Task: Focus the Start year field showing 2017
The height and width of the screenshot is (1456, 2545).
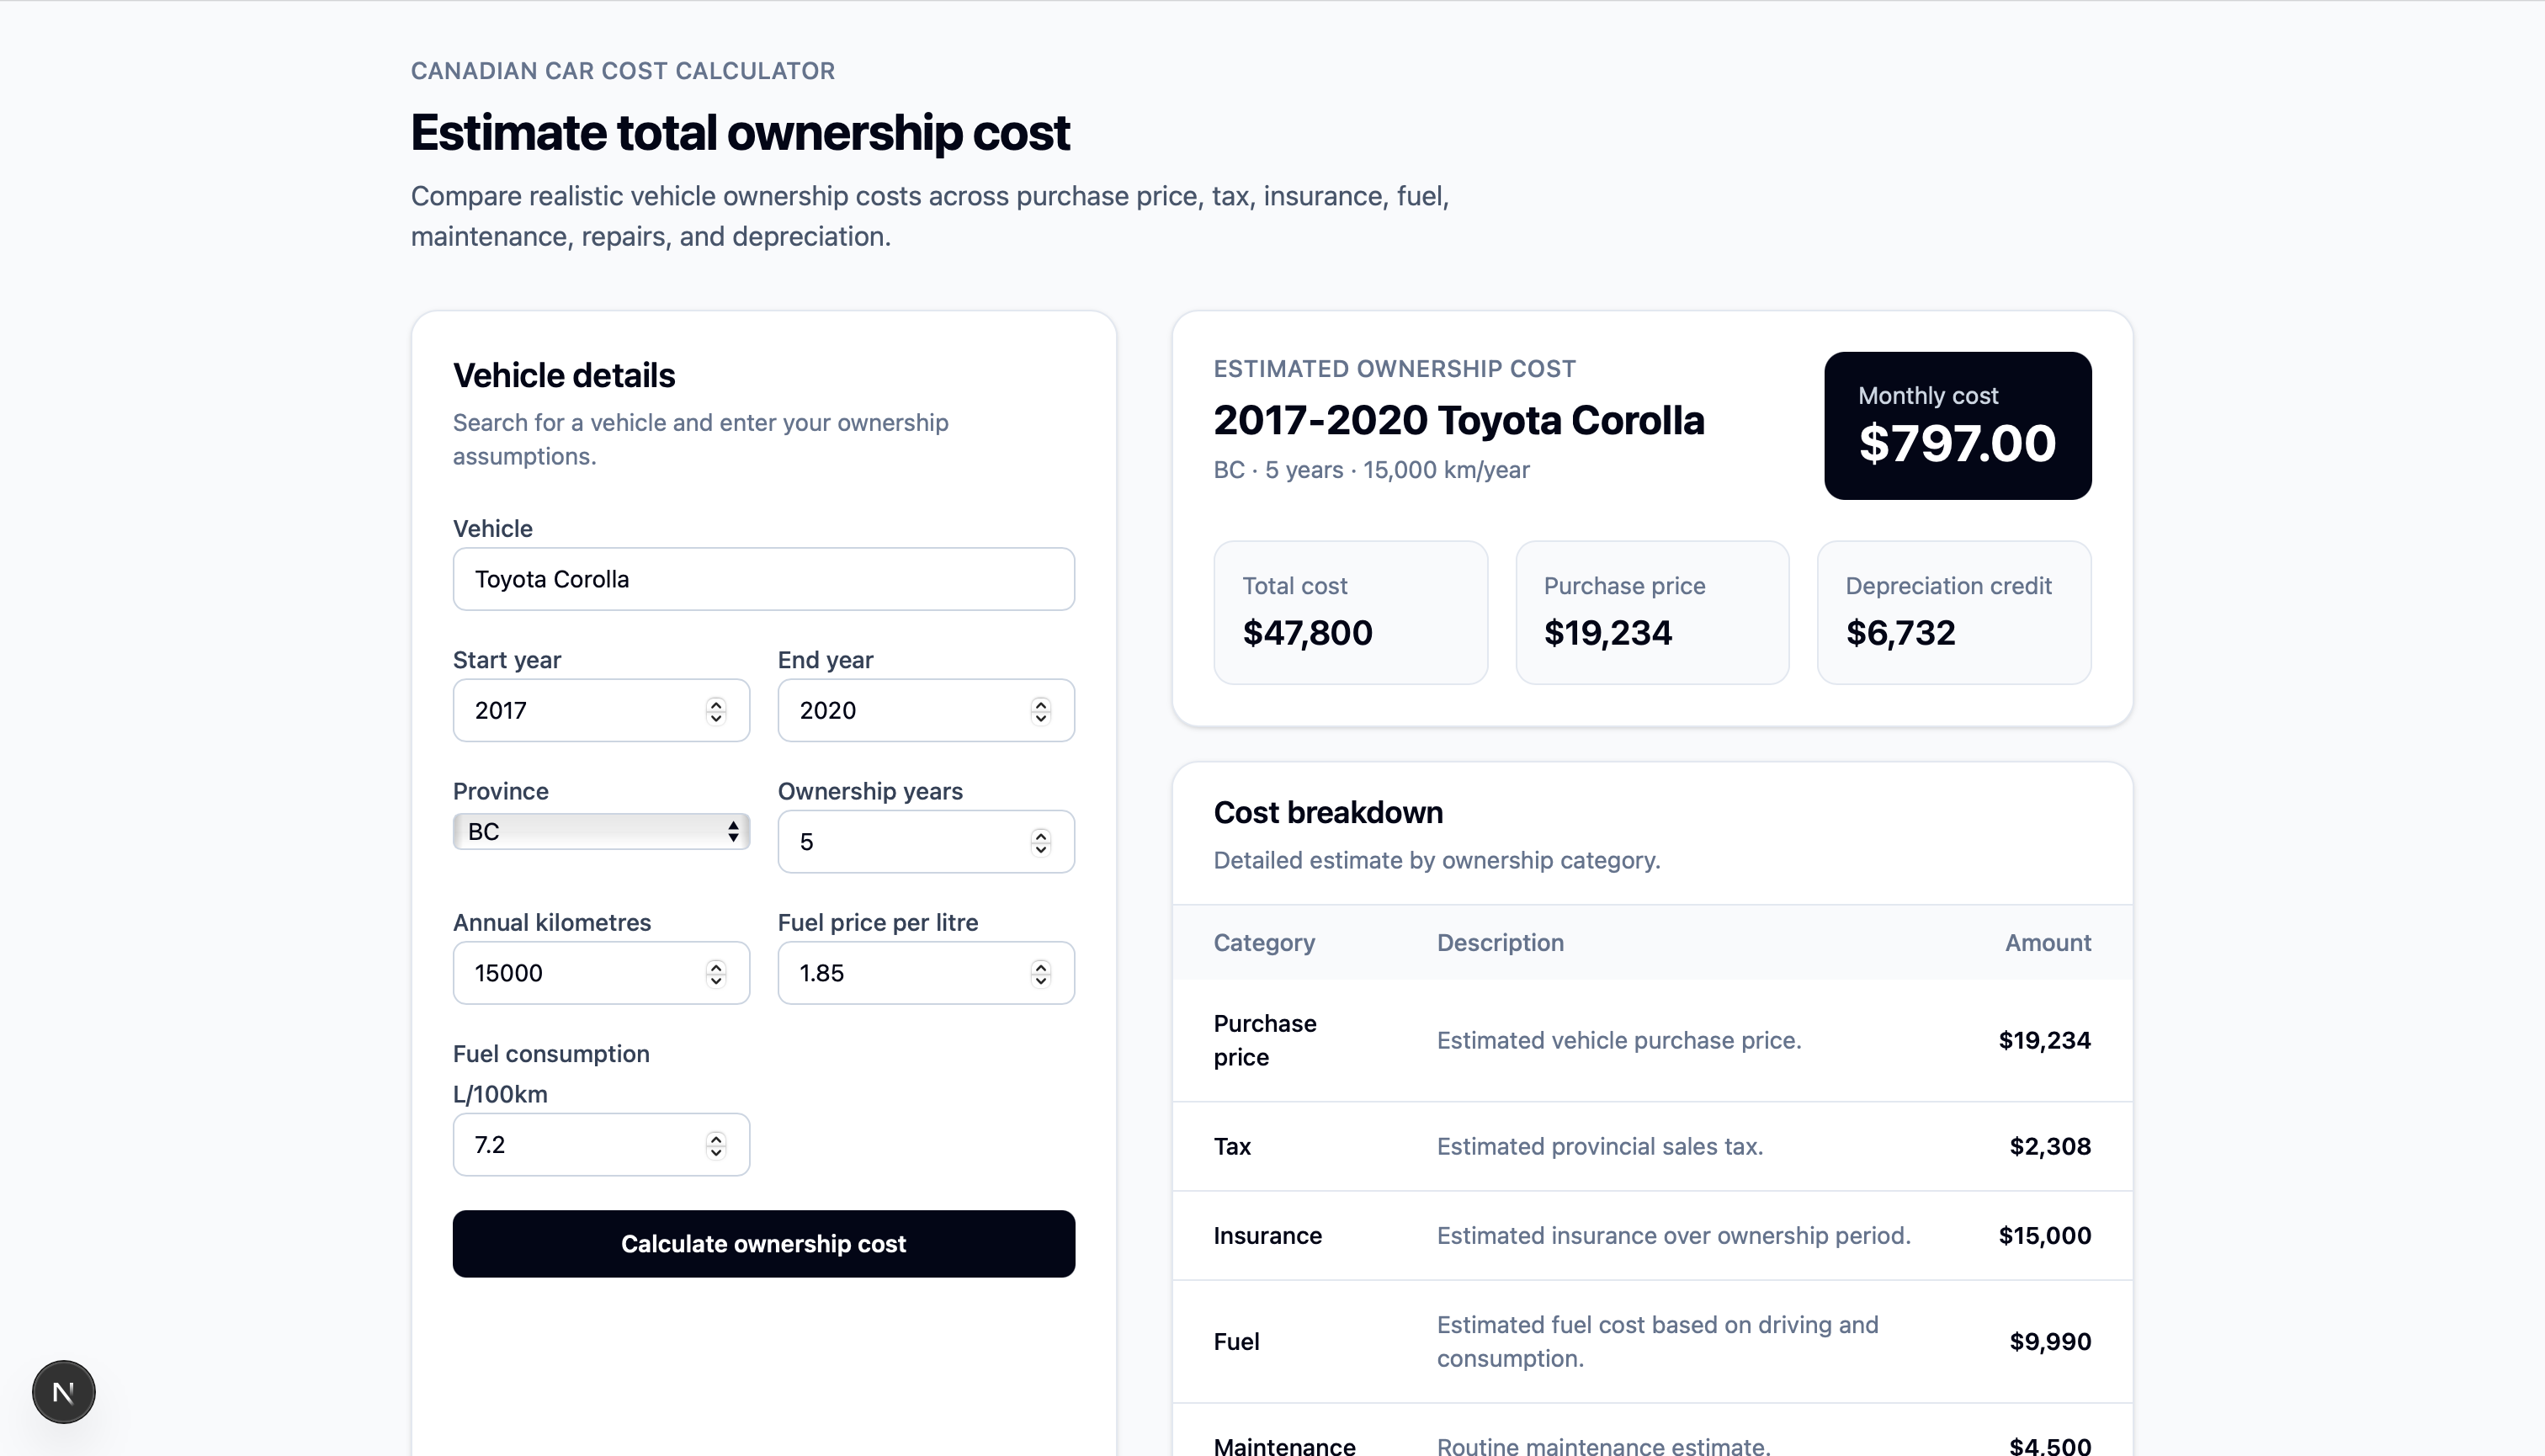Action: tap(601, 710)
